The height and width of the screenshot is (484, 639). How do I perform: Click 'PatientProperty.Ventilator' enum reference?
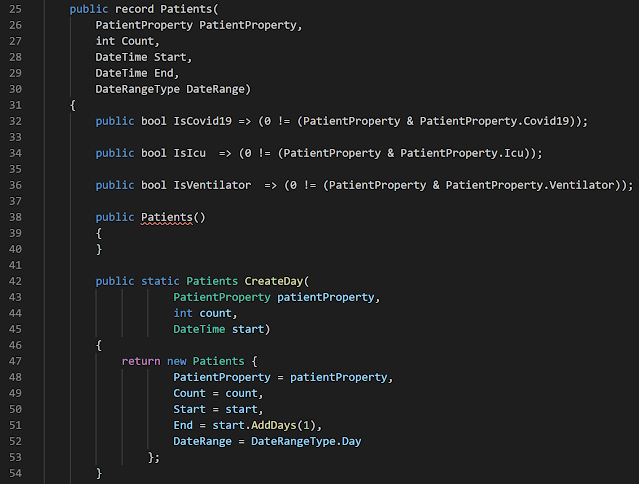530,185
